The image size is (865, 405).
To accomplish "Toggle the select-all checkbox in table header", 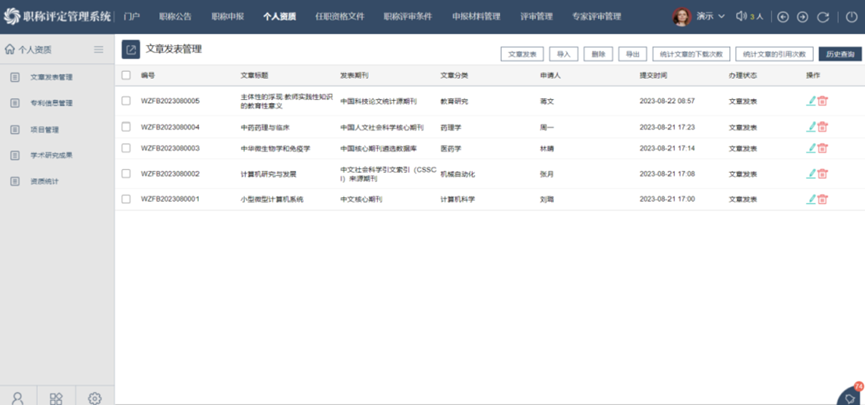I will [x=126, y=76].
